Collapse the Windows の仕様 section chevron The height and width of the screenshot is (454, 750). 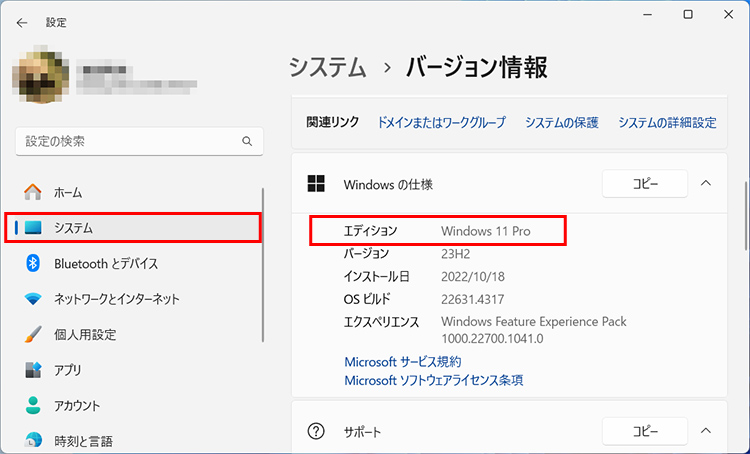tap(705, 184)
